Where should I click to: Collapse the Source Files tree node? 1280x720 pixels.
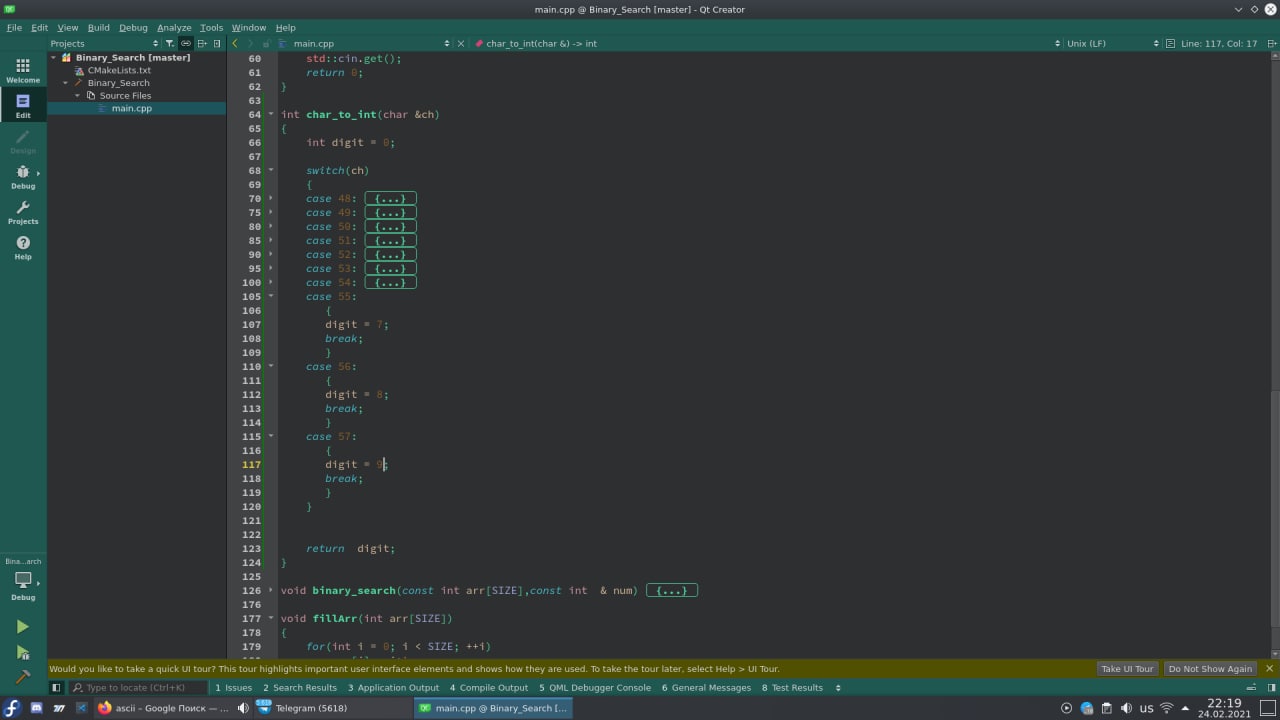(78, 96)
